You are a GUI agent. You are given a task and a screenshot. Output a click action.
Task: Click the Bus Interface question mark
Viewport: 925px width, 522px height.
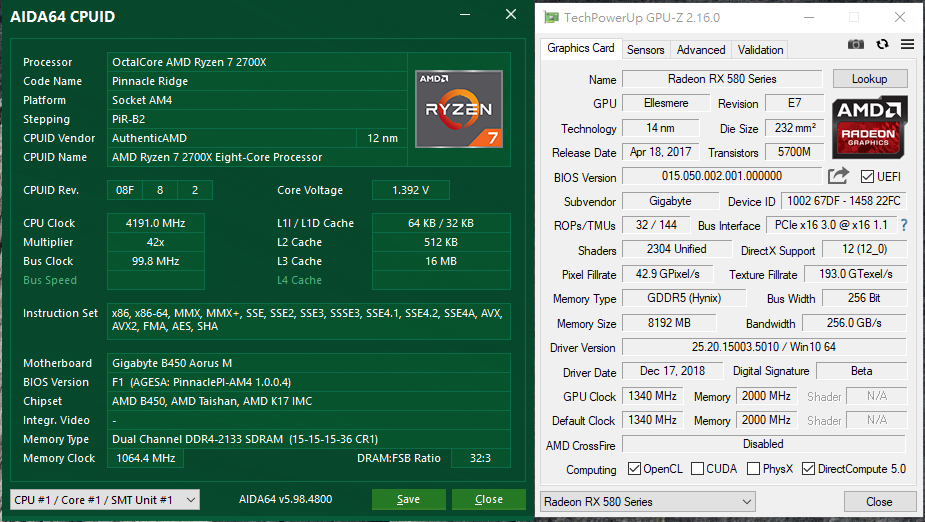coord(904,225)
